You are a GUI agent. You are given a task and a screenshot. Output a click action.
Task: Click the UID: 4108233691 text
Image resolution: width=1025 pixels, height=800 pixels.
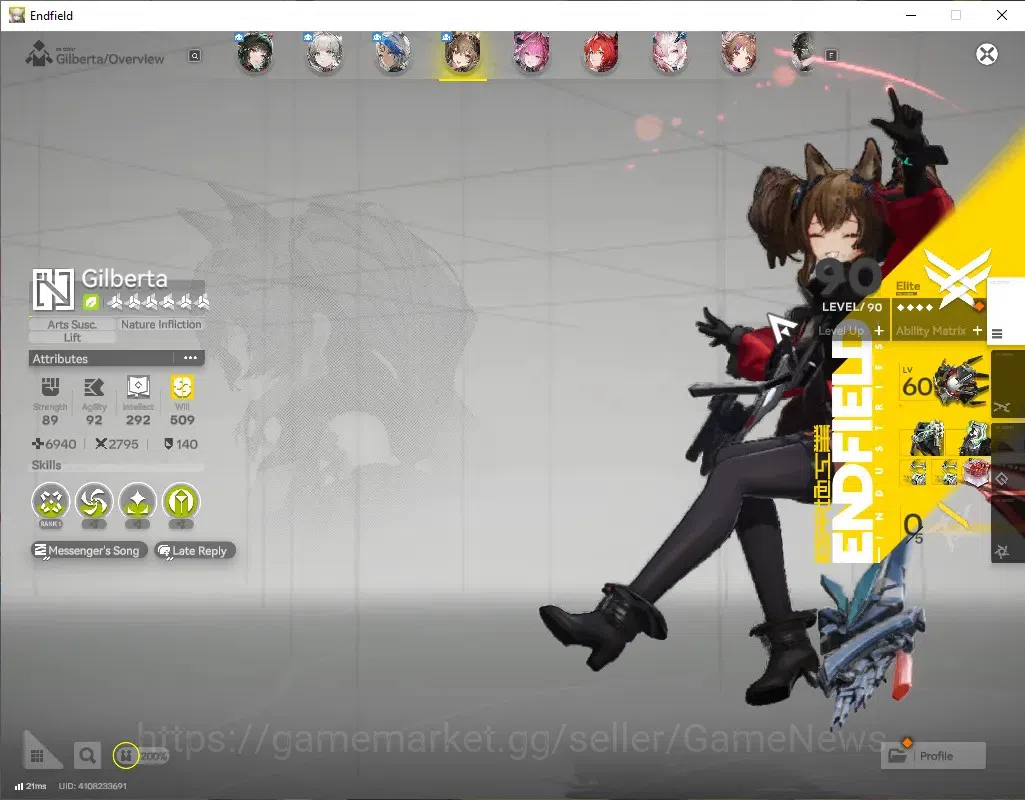(x=93, y=786)
